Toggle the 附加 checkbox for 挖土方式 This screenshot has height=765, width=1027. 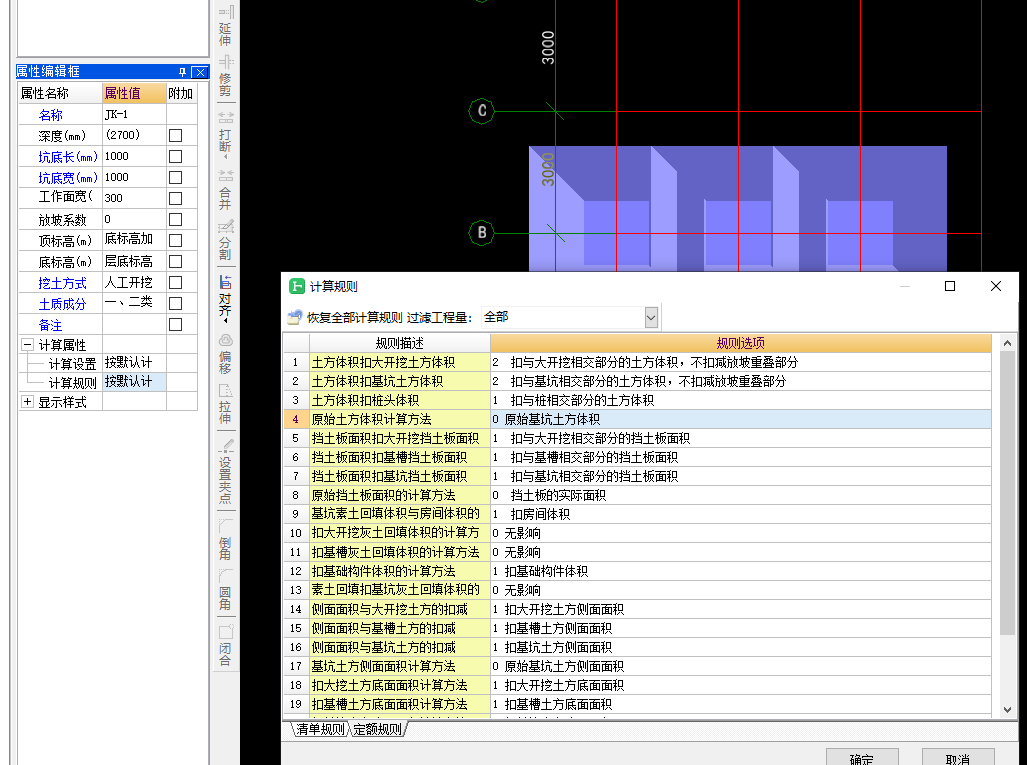coord(176,282)
